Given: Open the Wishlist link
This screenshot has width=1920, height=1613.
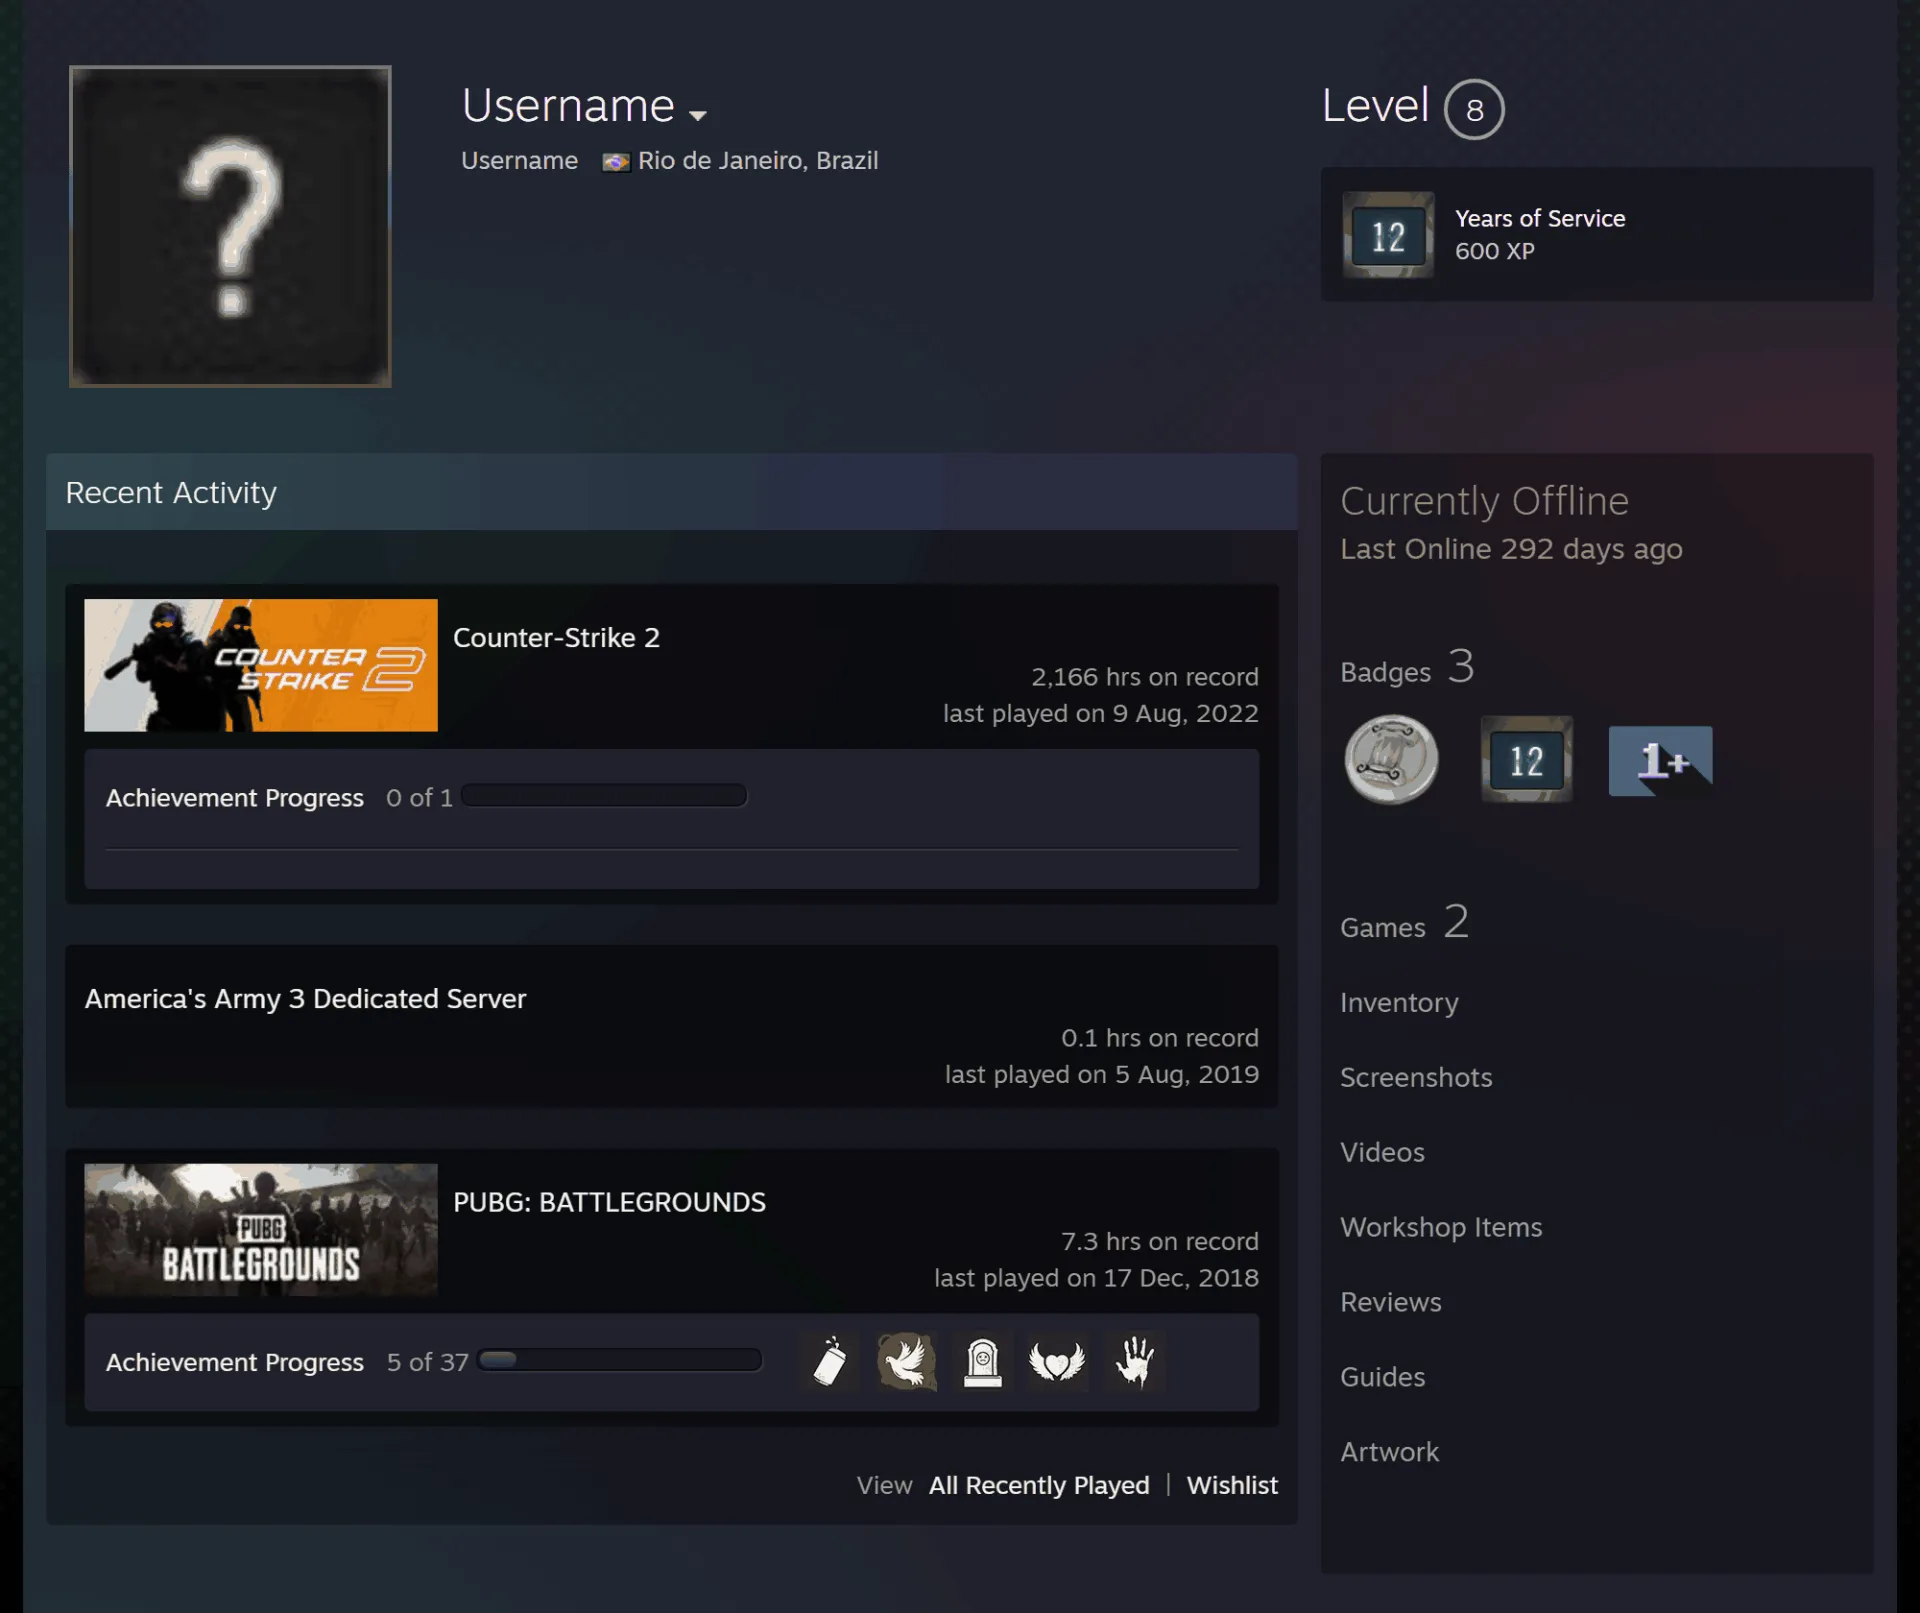Looking at the screenshot, I should click(x=1232, y=1486).
